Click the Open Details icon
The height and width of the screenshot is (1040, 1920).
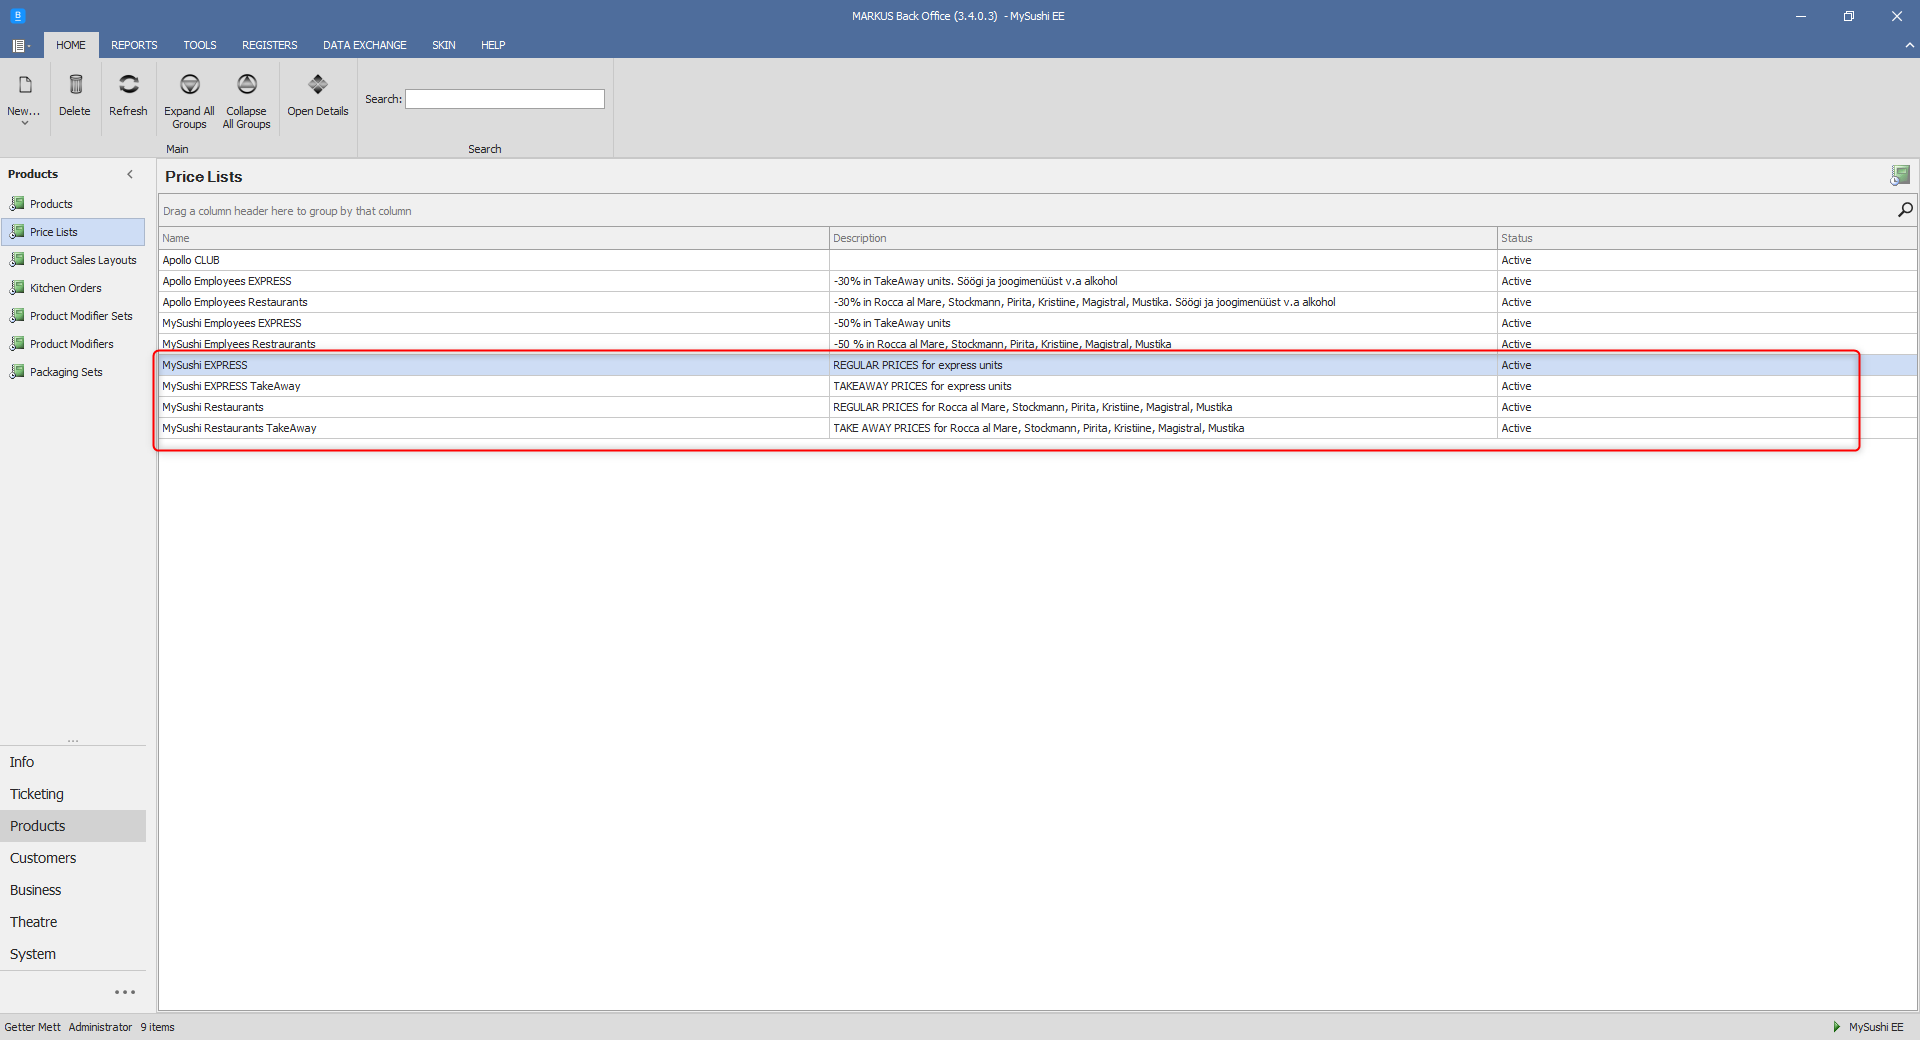(318, 85)
